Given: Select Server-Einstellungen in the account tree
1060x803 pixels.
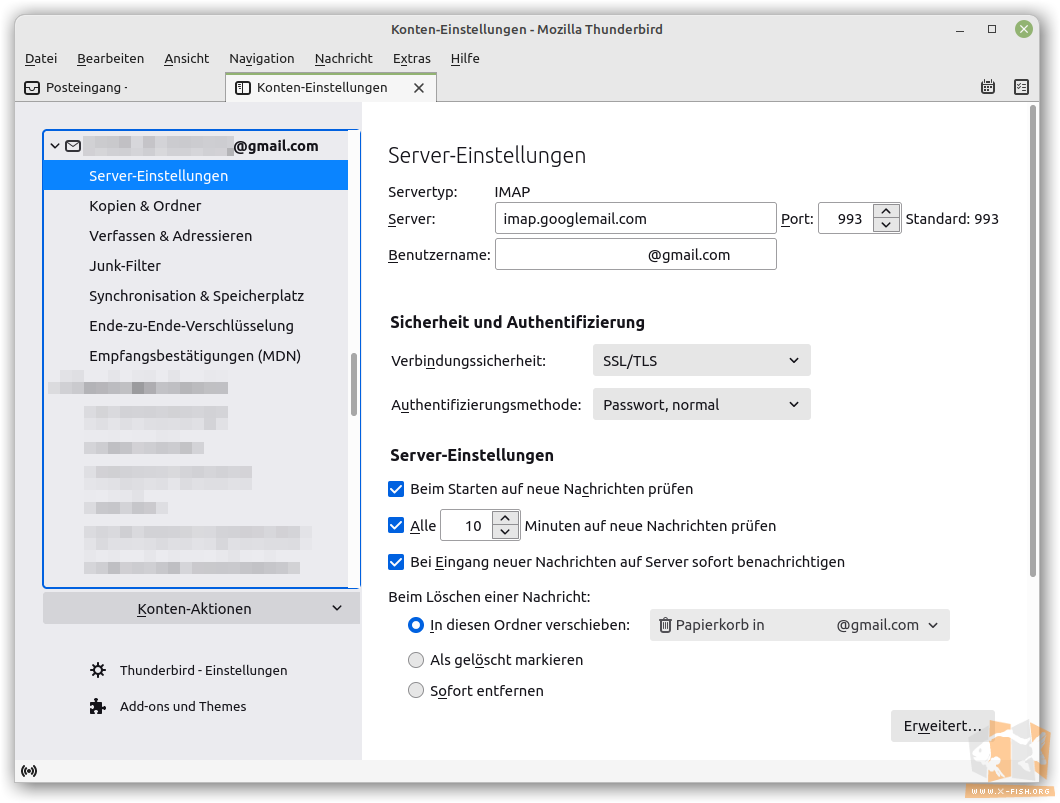Looking at the screenshot, I should pyautogui.click(x=196, y=176).
